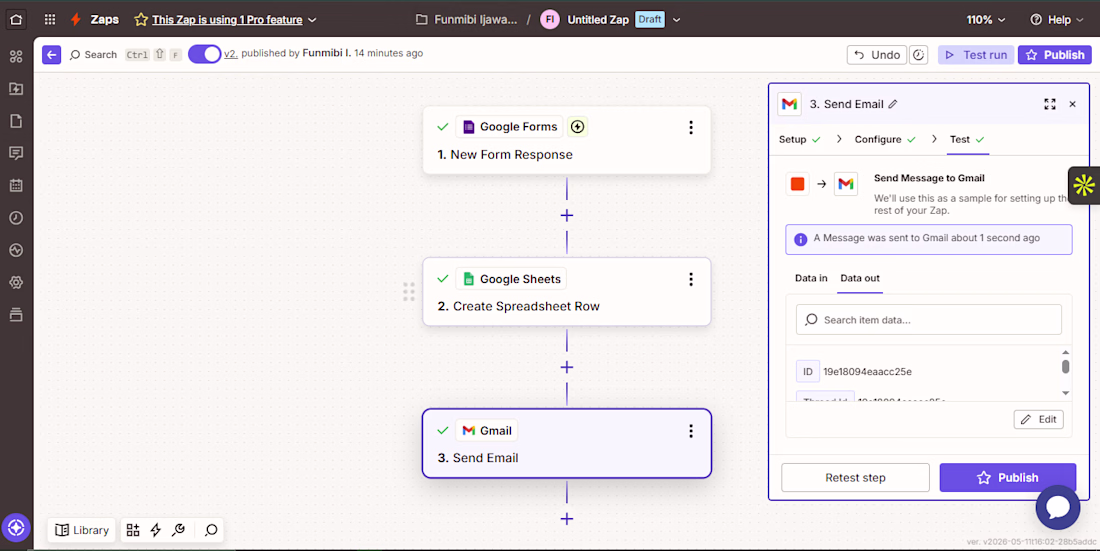Switch to the Configure tab
Image resolution: width=1100 pixels, height=551 pixels.
coord(885,139)
